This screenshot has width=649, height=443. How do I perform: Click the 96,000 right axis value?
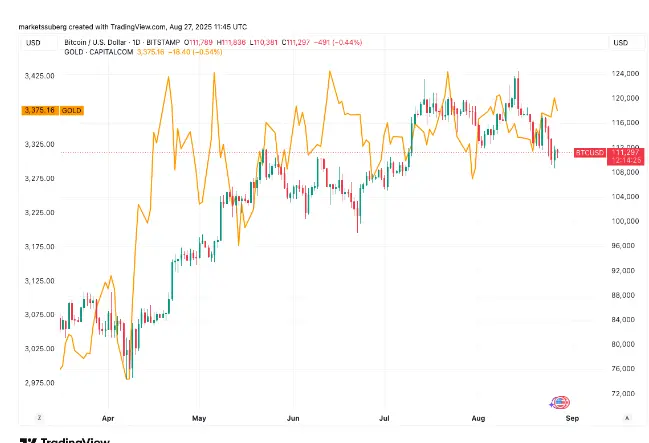coord(623,246)
